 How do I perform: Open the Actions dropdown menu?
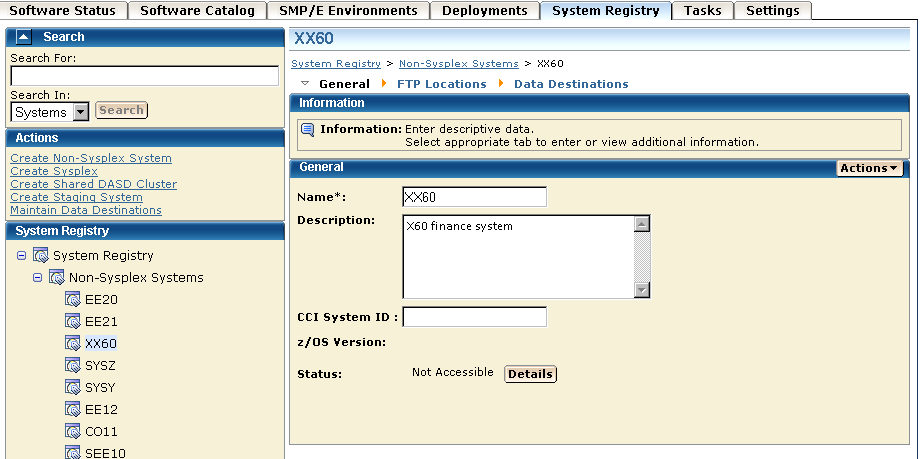coord(868,168)
